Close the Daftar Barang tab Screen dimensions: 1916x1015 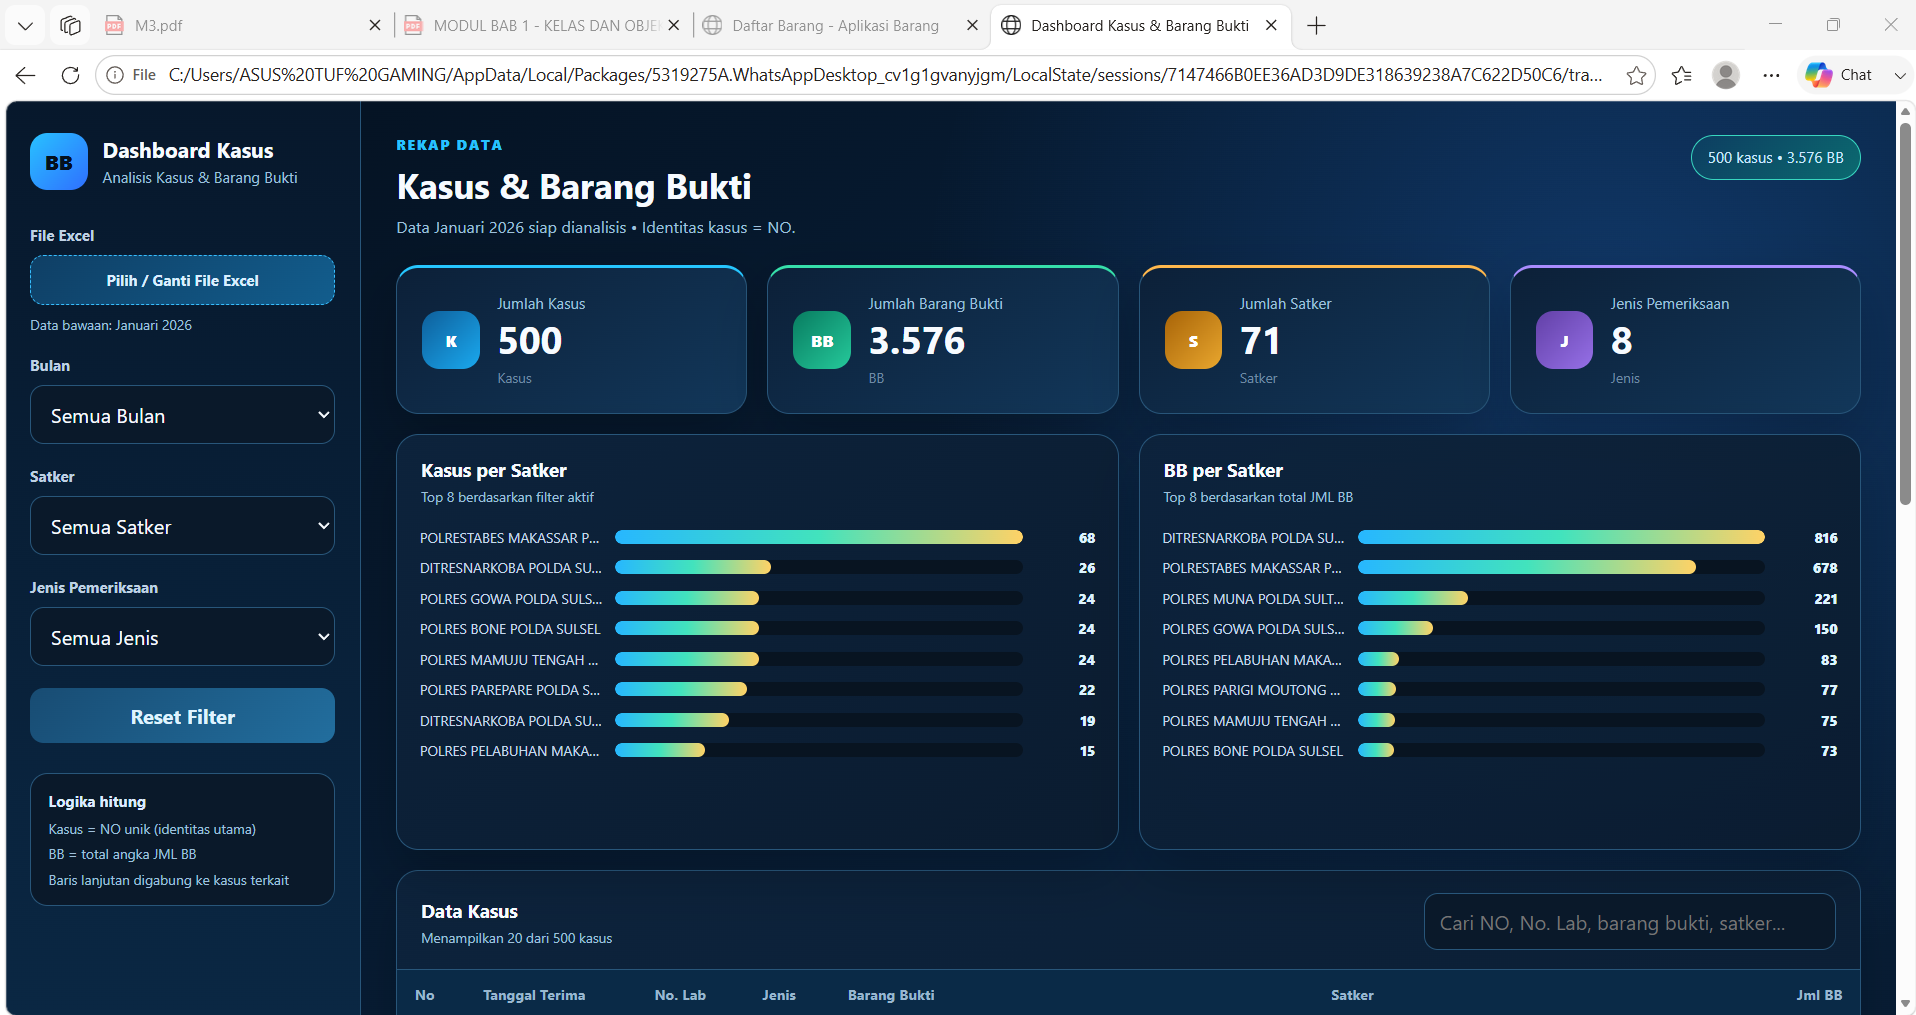click(972, 26)
